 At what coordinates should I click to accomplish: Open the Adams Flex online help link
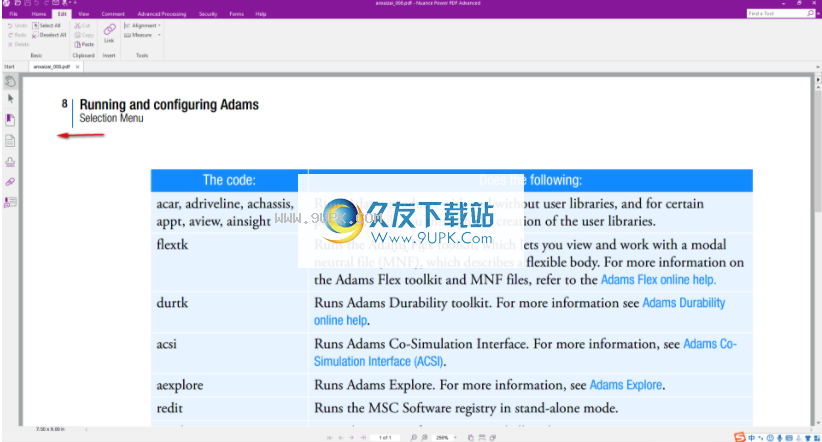coord(658,279)
